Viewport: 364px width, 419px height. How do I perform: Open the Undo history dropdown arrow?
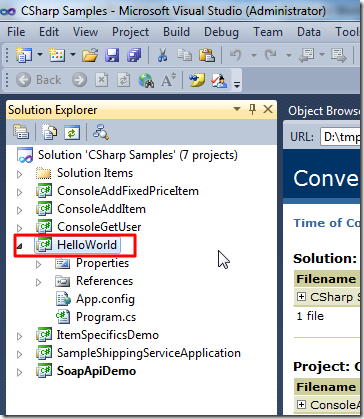pyautogui.click(x=254, y=55)
